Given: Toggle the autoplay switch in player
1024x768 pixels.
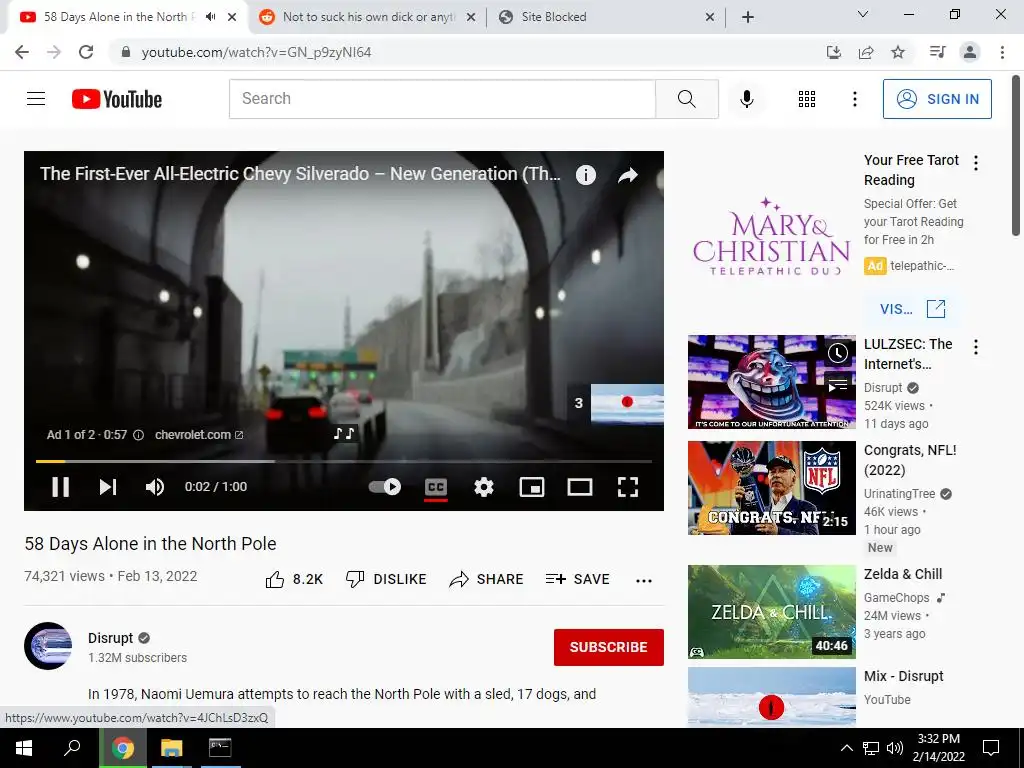Looking at the screenshot, I should 385,487.
